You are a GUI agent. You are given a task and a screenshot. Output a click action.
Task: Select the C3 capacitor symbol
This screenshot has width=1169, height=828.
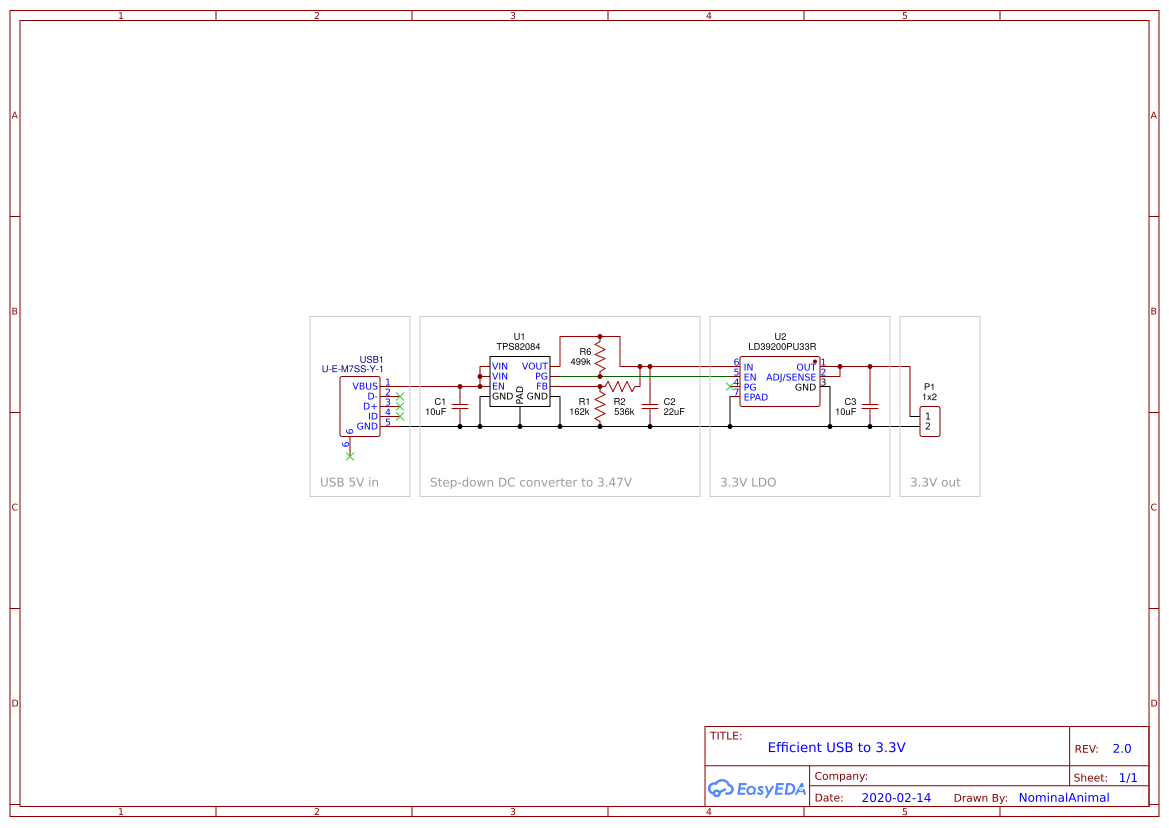pos(870,406)
